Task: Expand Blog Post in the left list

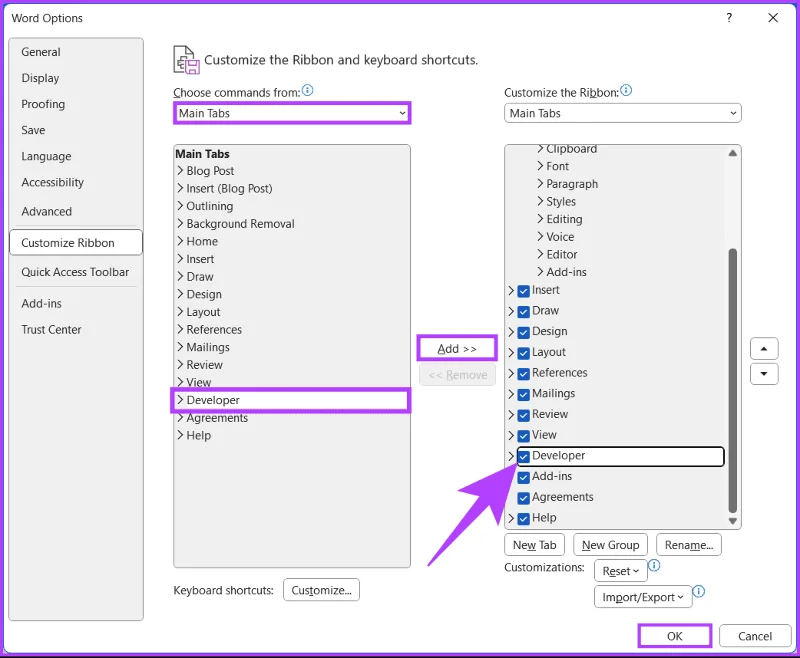Action: [180, 170]
